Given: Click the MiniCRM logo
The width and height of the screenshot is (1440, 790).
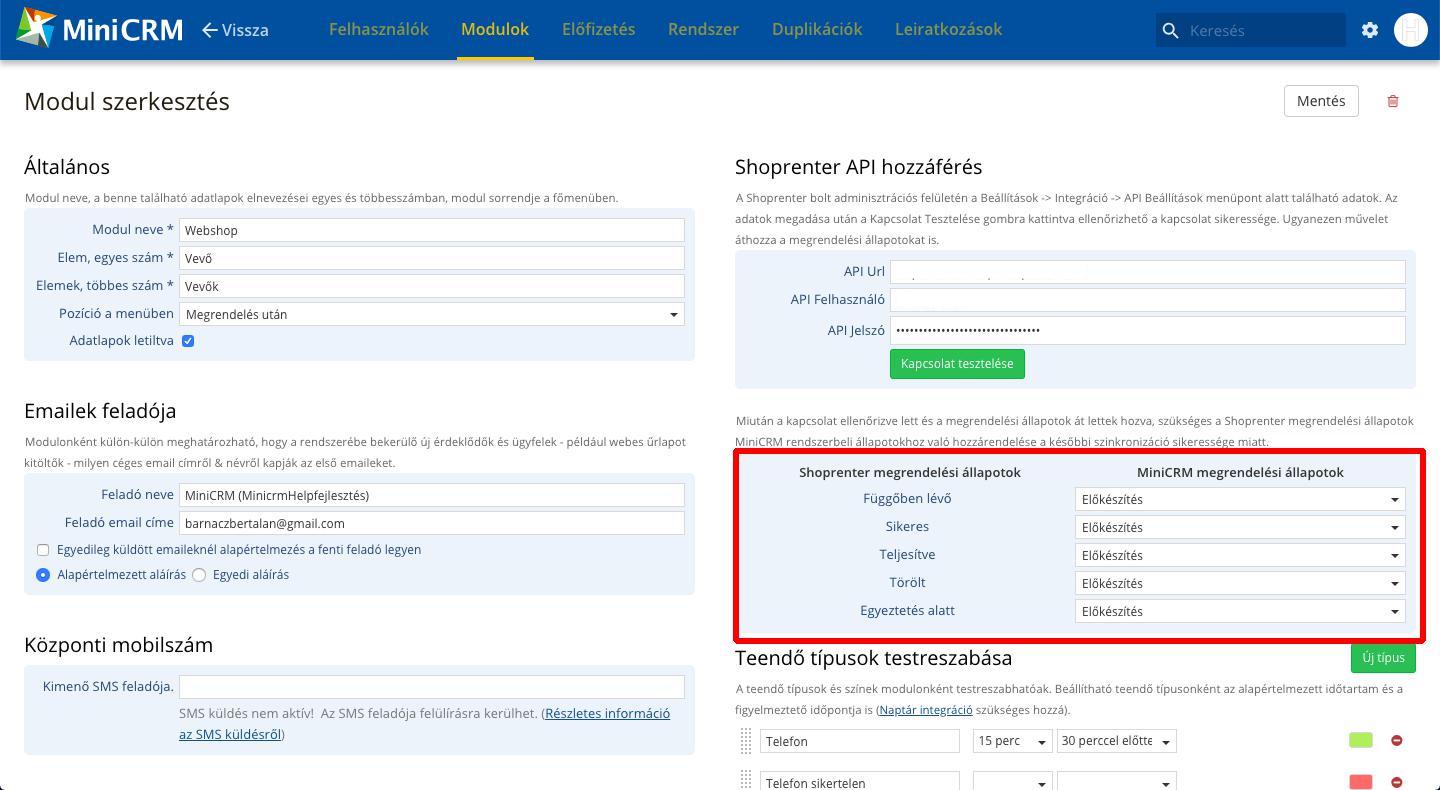Looking at the screenshot, I should pos(99,29).
